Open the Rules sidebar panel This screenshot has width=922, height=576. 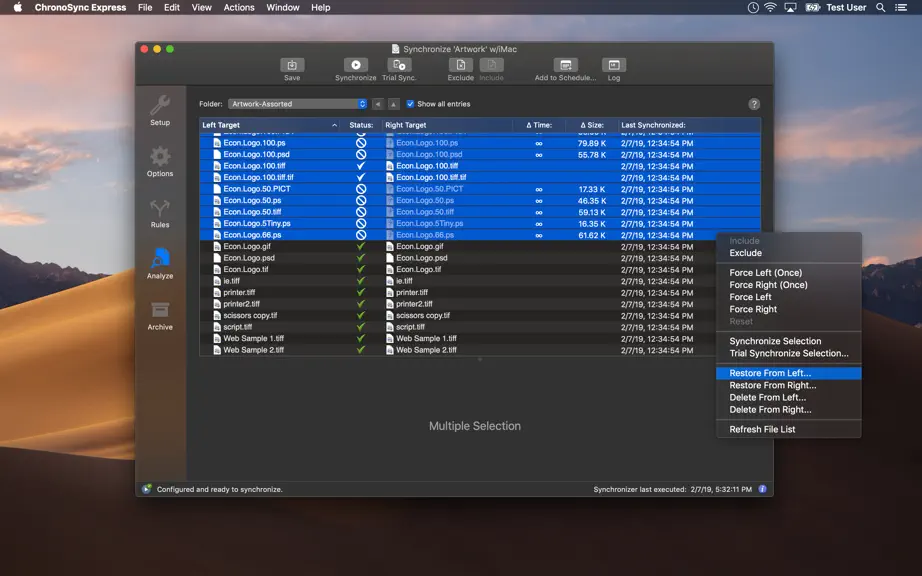(160, 213)
